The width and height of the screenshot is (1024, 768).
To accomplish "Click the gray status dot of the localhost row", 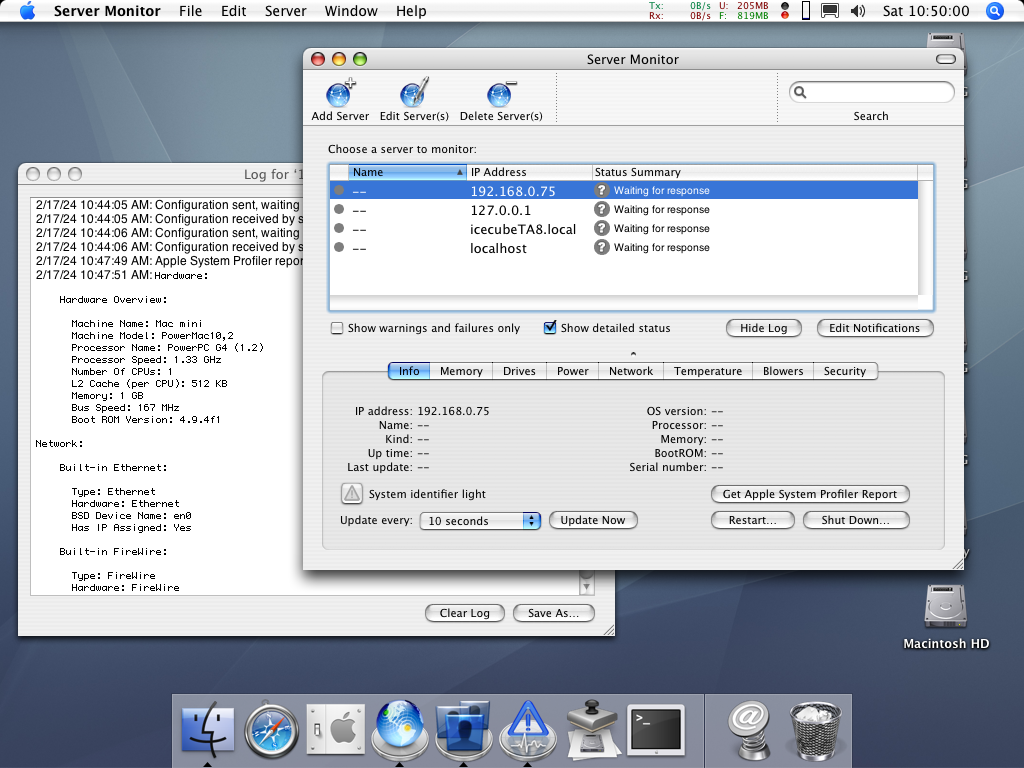I will point(339,247).
